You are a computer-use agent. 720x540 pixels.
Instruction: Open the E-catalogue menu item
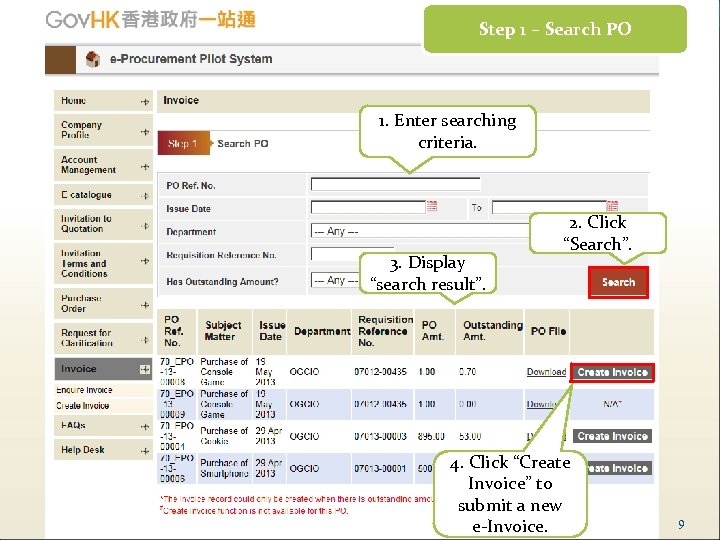click(103, 195)
